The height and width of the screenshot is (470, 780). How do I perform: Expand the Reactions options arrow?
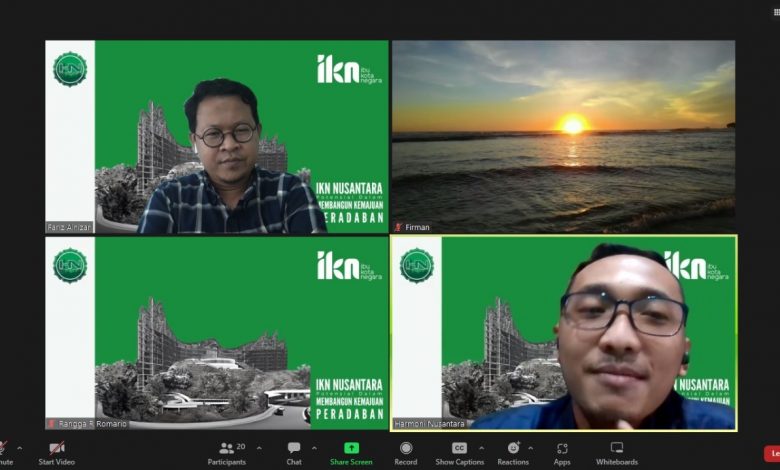[x=531, y=448]
